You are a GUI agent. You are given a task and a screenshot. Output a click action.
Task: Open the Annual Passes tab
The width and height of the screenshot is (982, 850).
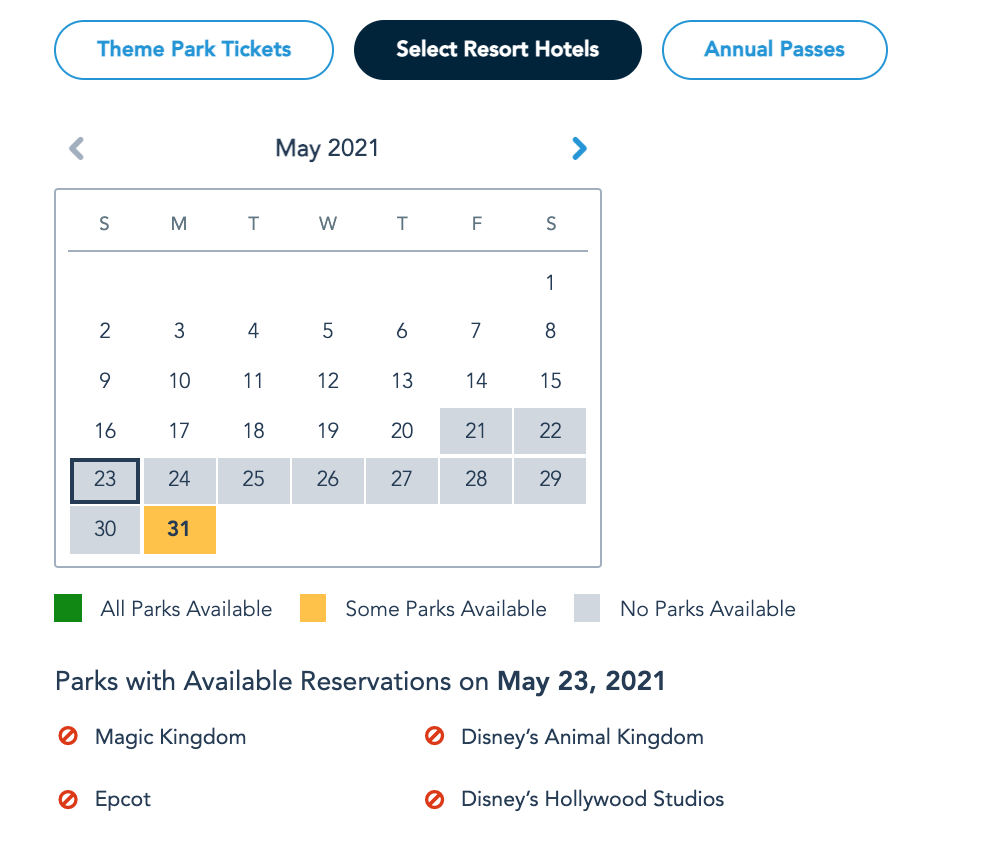[774, 49]
